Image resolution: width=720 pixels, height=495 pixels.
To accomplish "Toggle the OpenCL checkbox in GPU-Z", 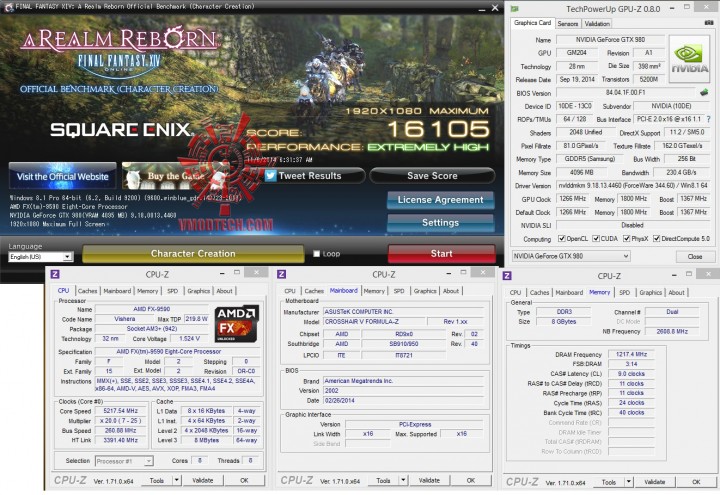I will [561, 238].
